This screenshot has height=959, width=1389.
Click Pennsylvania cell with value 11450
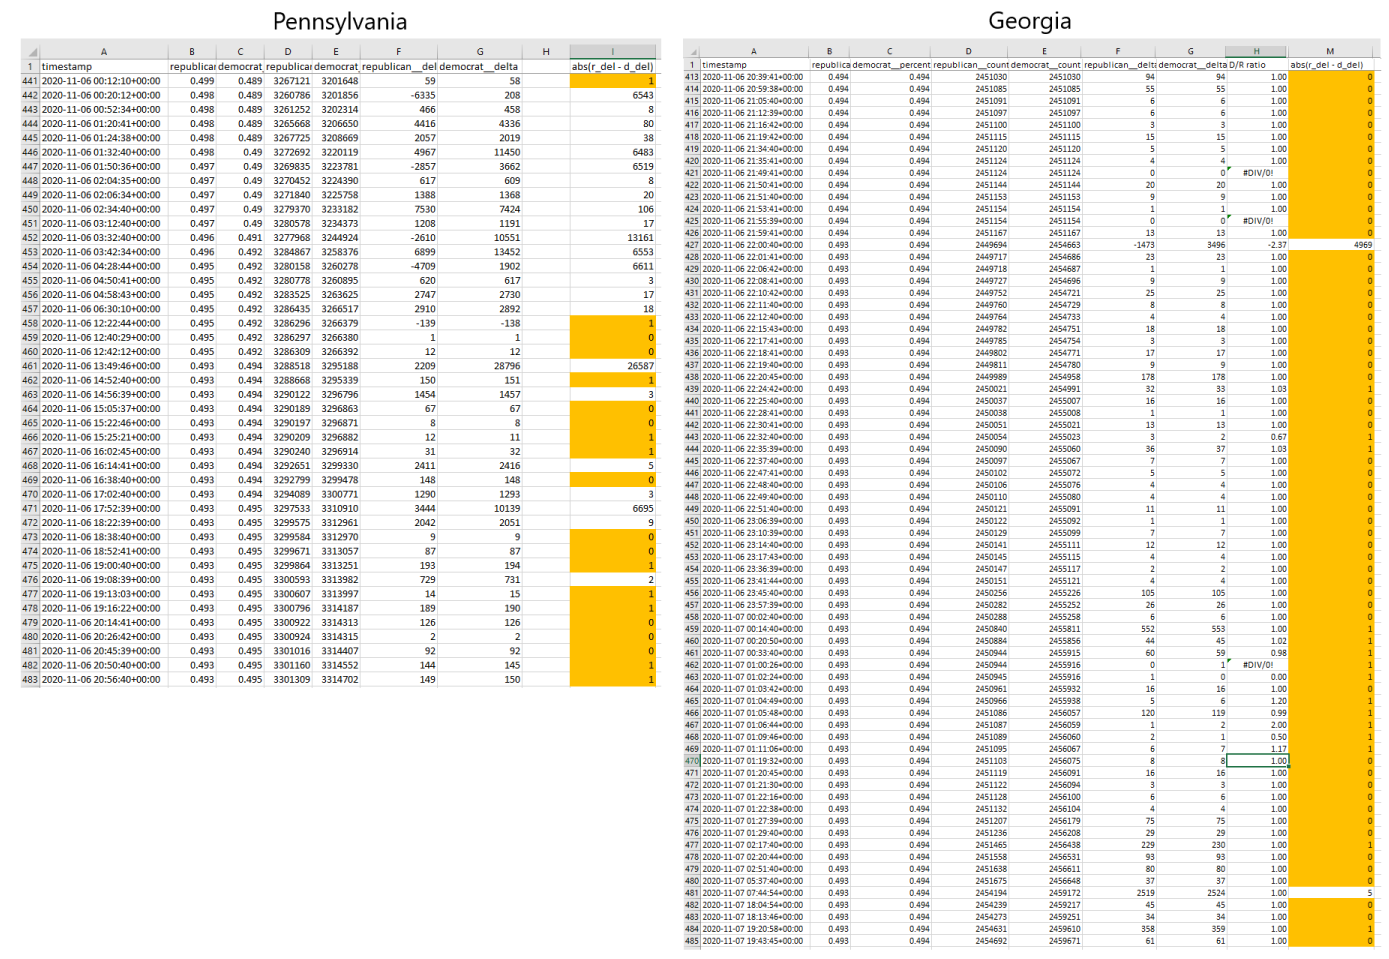[x=480, y=153]
